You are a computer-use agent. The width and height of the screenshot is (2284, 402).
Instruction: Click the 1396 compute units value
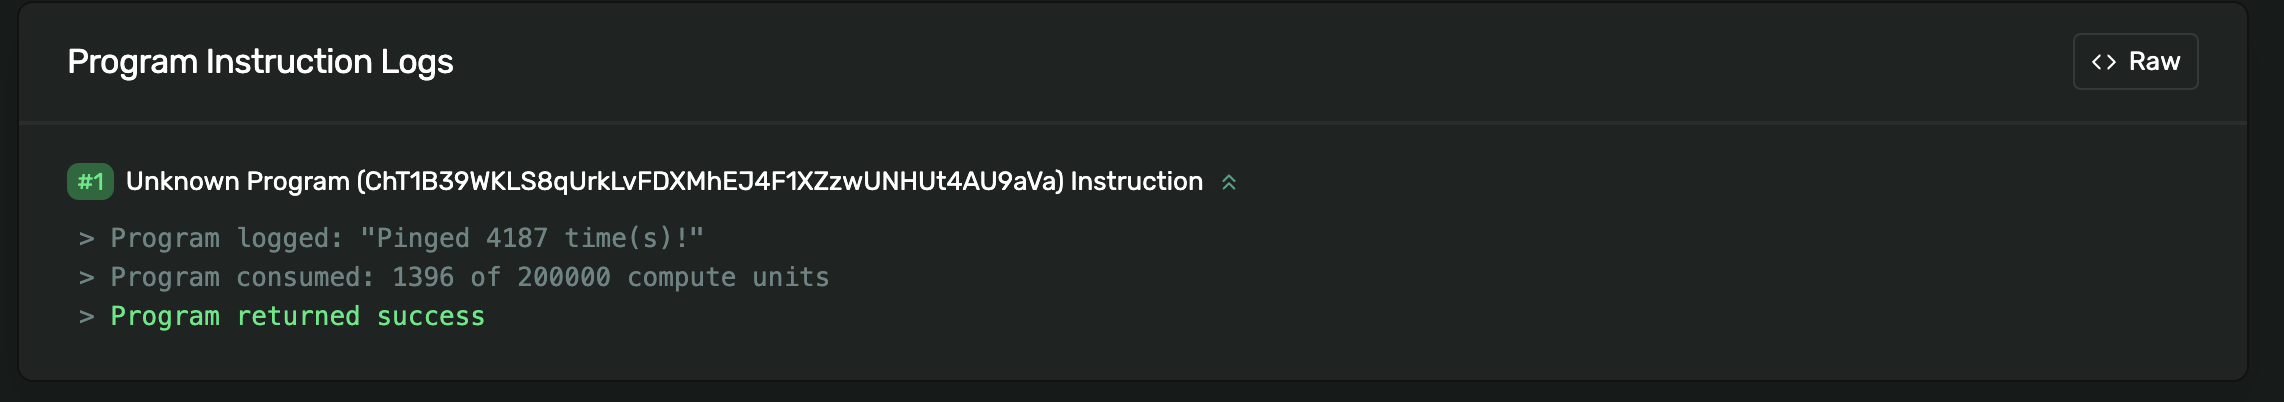(423, 277)
